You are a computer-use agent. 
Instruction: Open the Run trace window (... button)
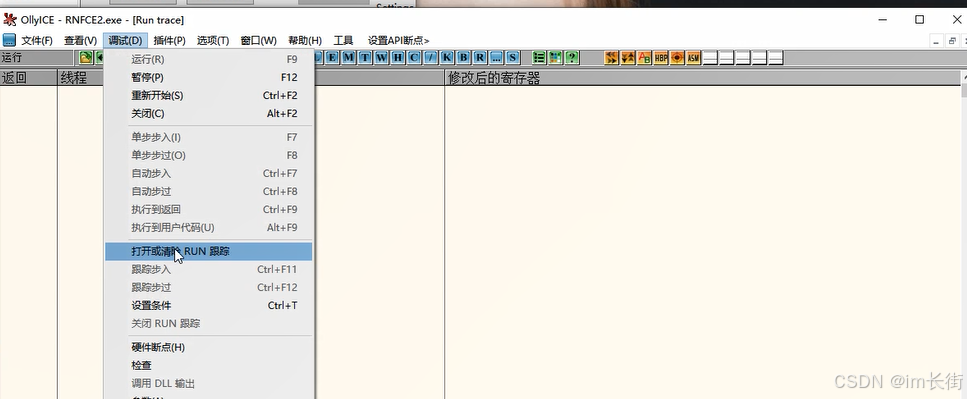coord(496,58)
